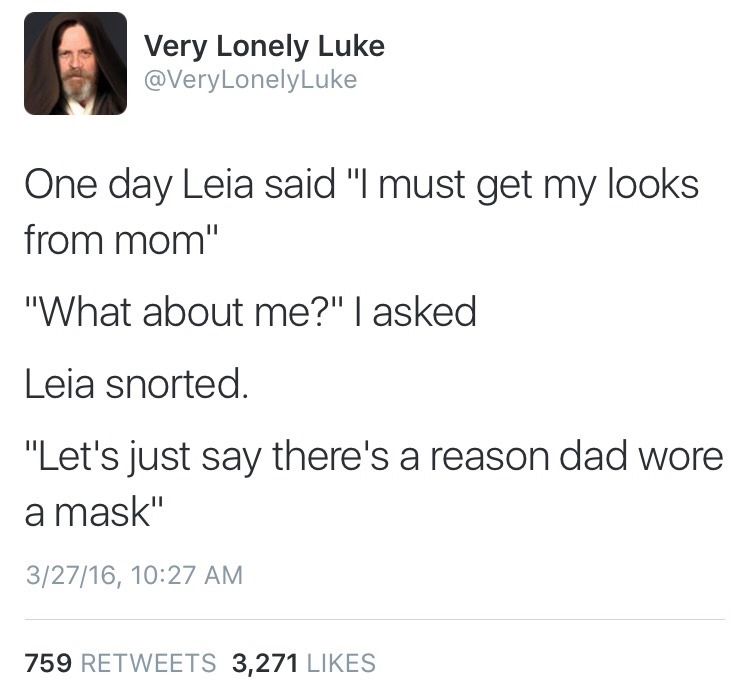The image size is (730, 684).
Task: Click the sentence 'Leia snorted.'
Action: [136, 384]
